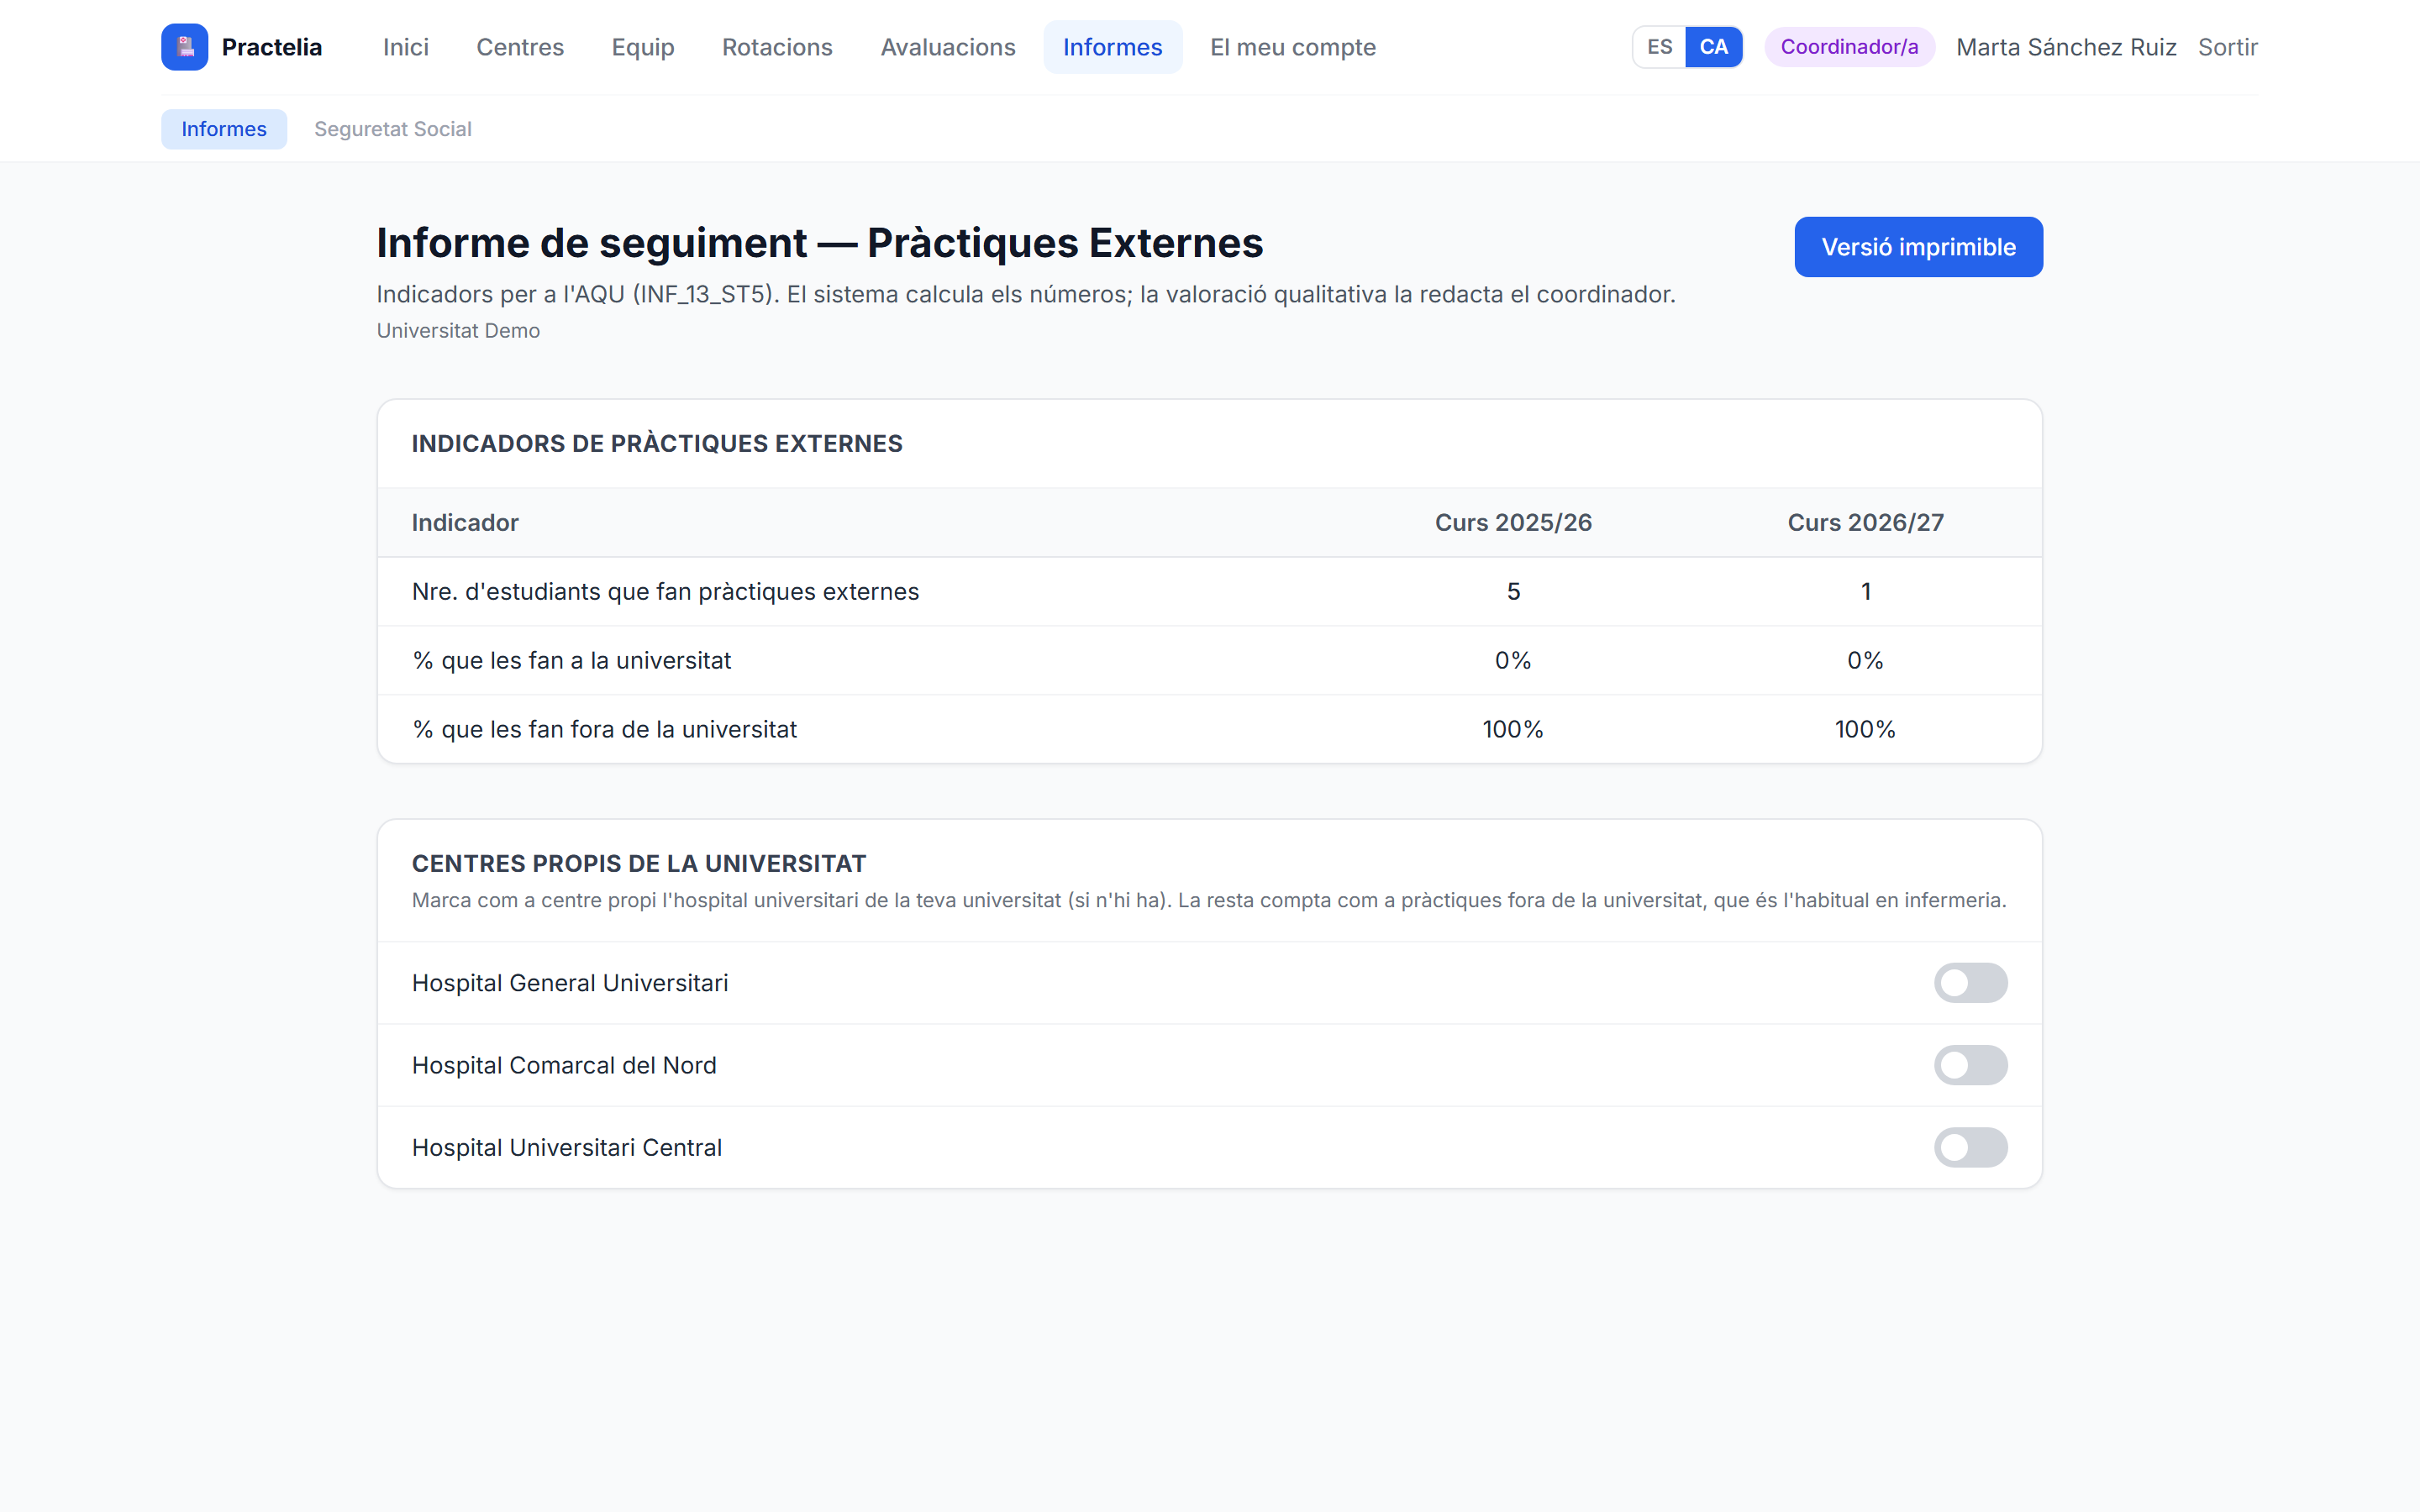
Task: Toggle Hospital Comarcal del Nord switch
Action: click(1970, 1065)
